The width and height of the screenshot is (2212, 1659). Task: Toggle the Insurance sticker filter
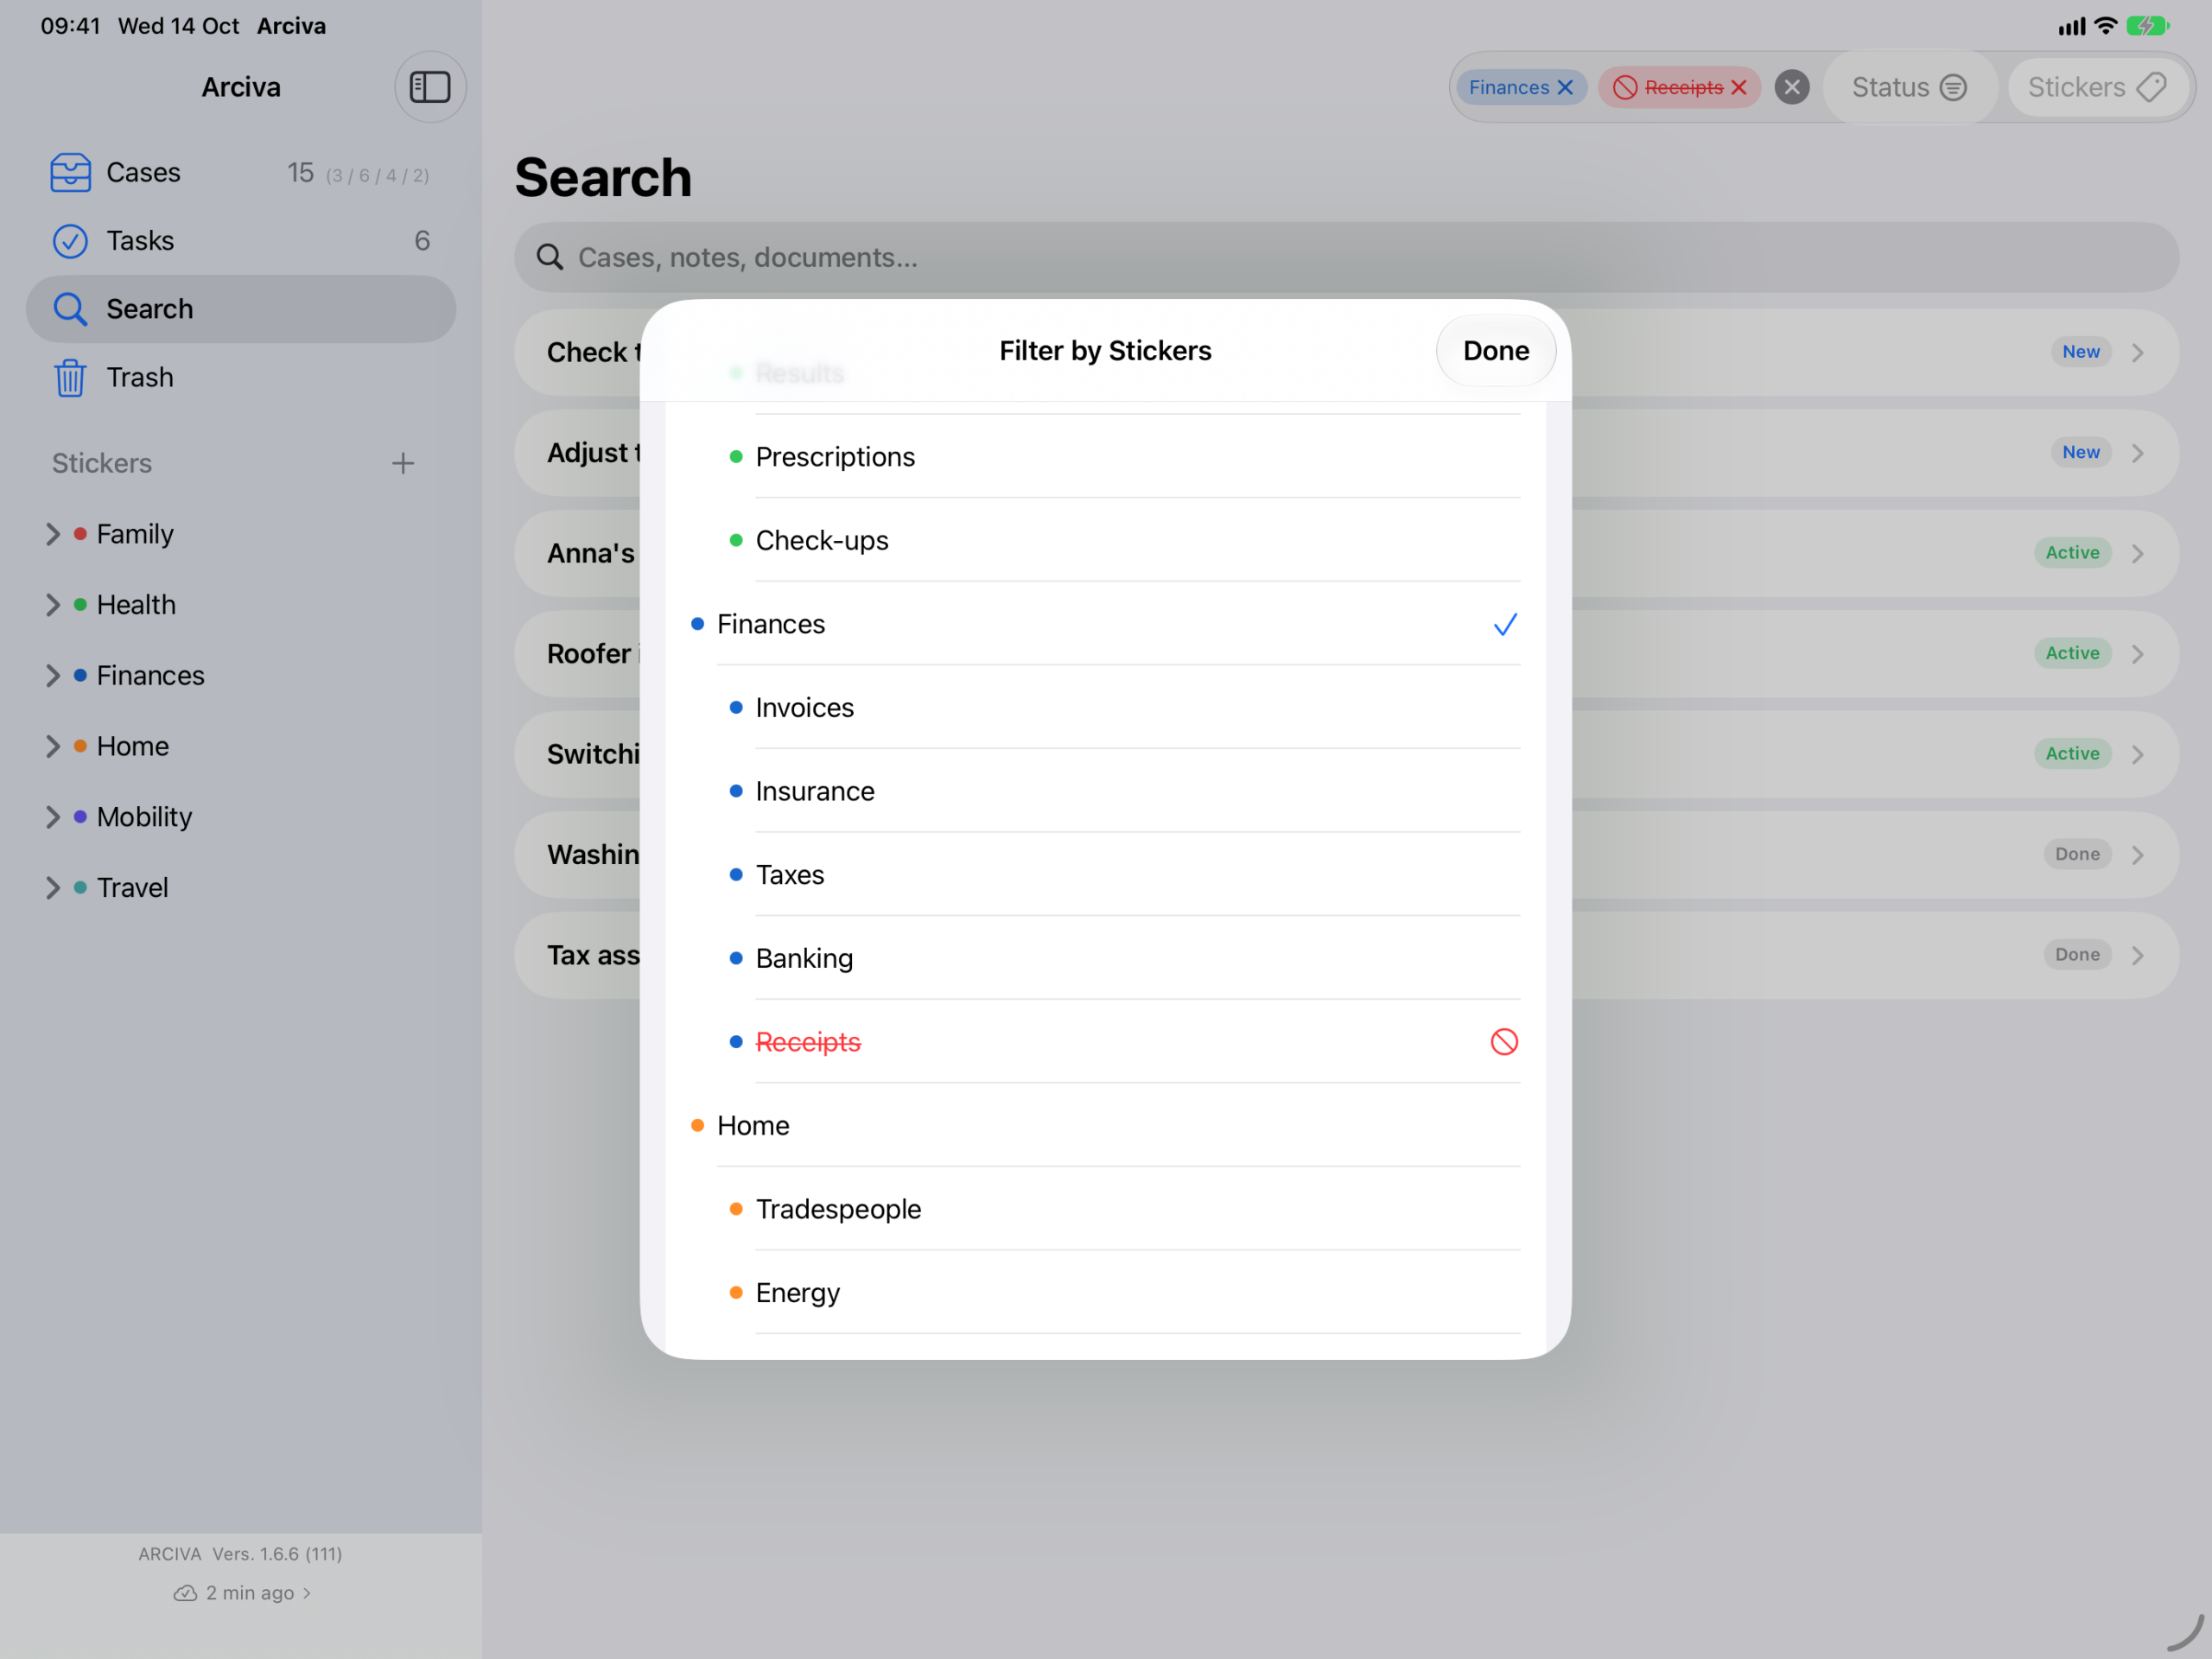(x=1105, y=791)
